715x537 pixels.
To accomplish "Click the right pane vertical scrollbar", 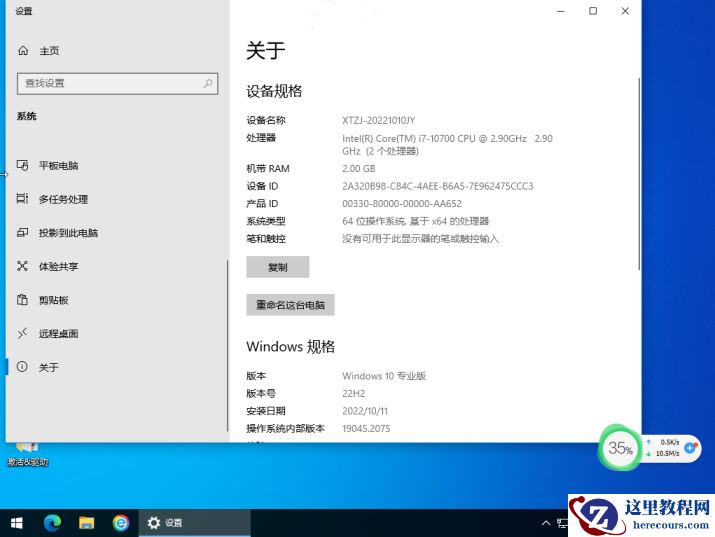I will (639, 173).
